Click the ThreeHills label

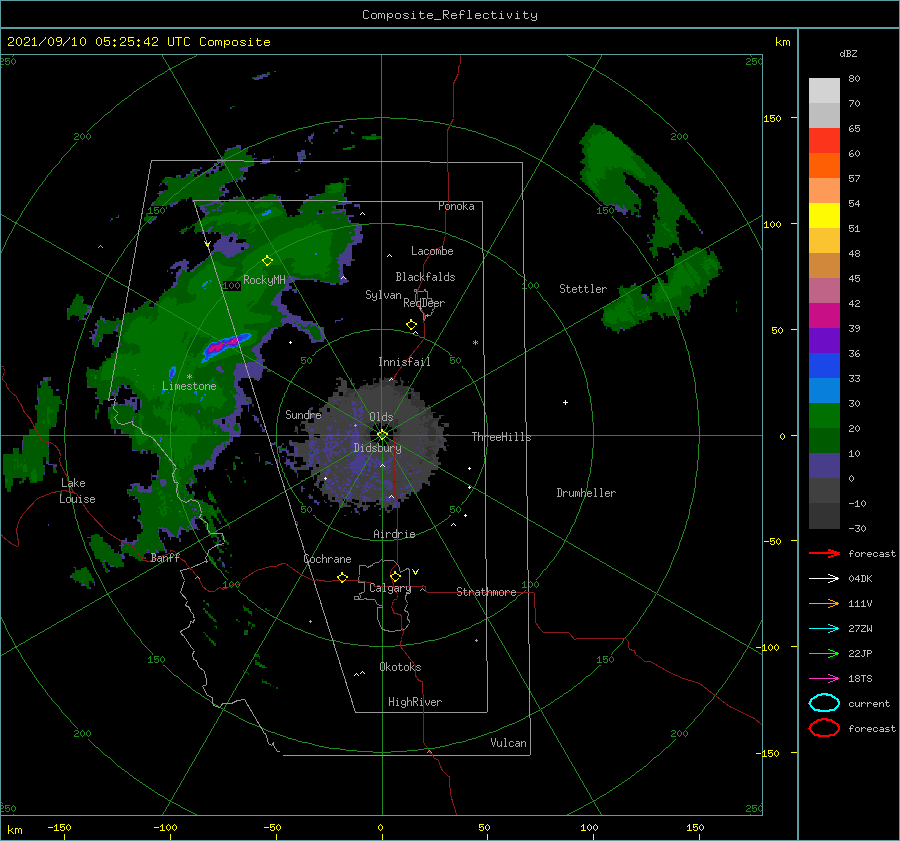502,437
